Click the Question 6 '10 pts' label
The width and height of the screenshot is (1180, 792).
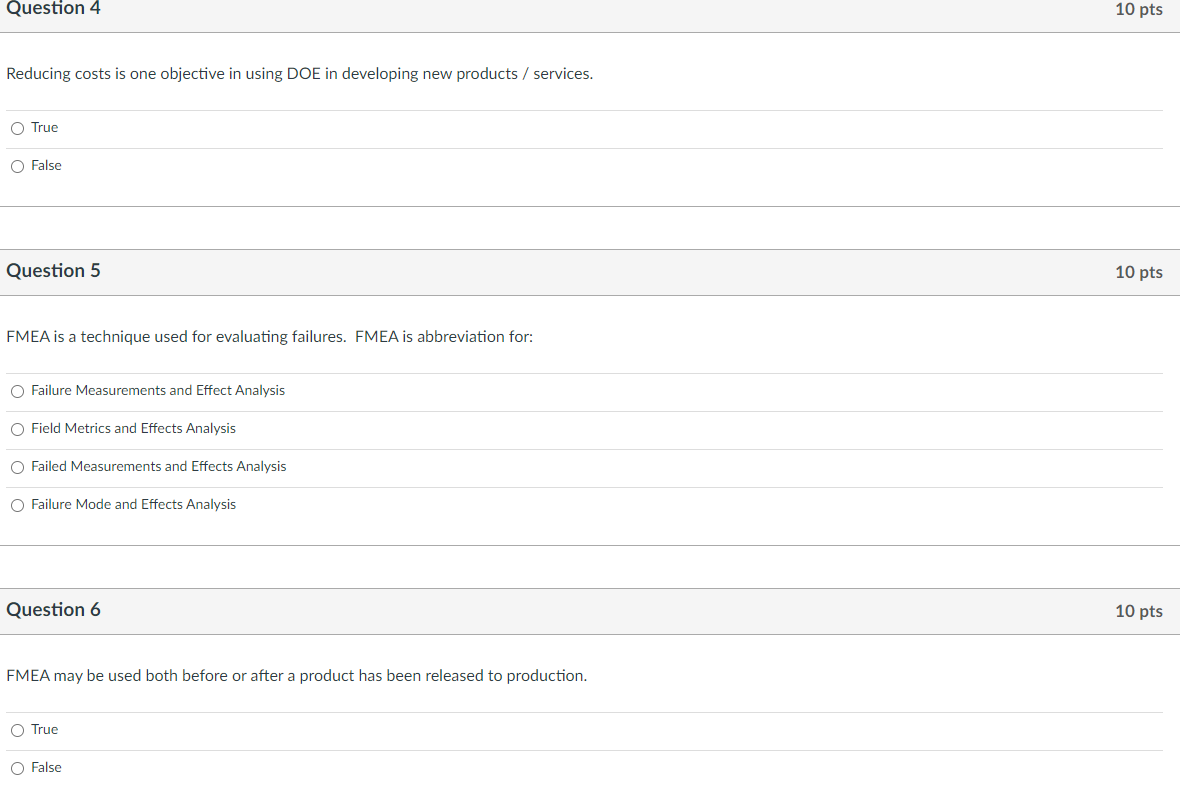[1139, 611]
